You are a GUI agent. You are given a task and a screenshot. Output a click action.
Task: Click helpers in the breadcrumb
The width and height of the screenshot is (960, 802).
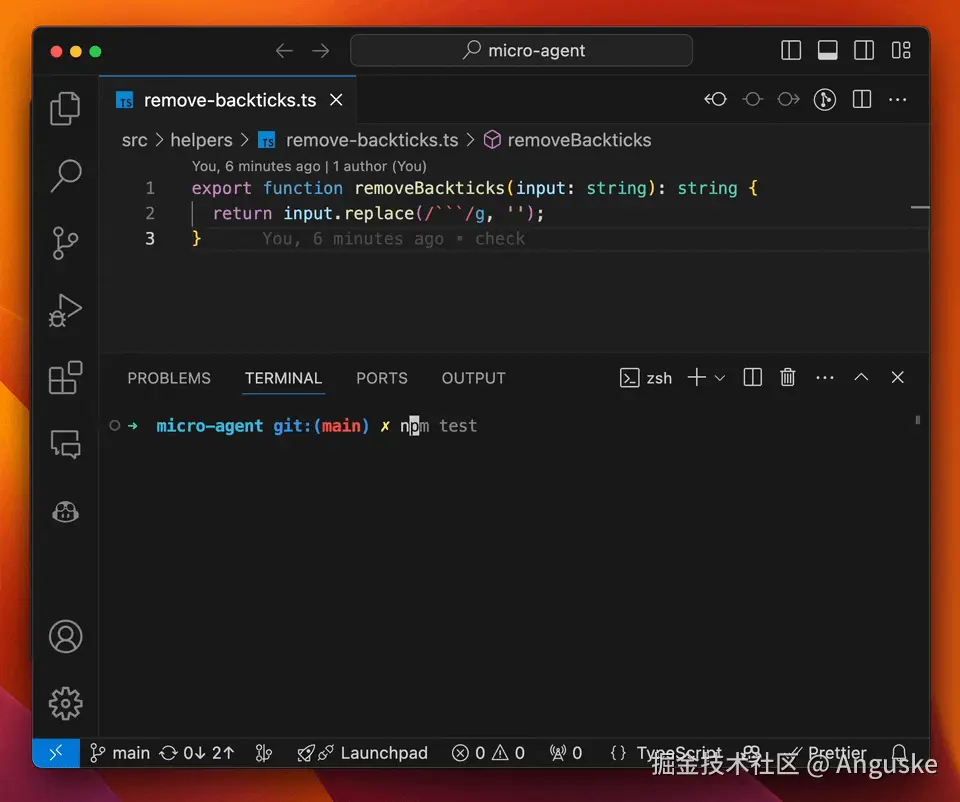click(201, 140)
